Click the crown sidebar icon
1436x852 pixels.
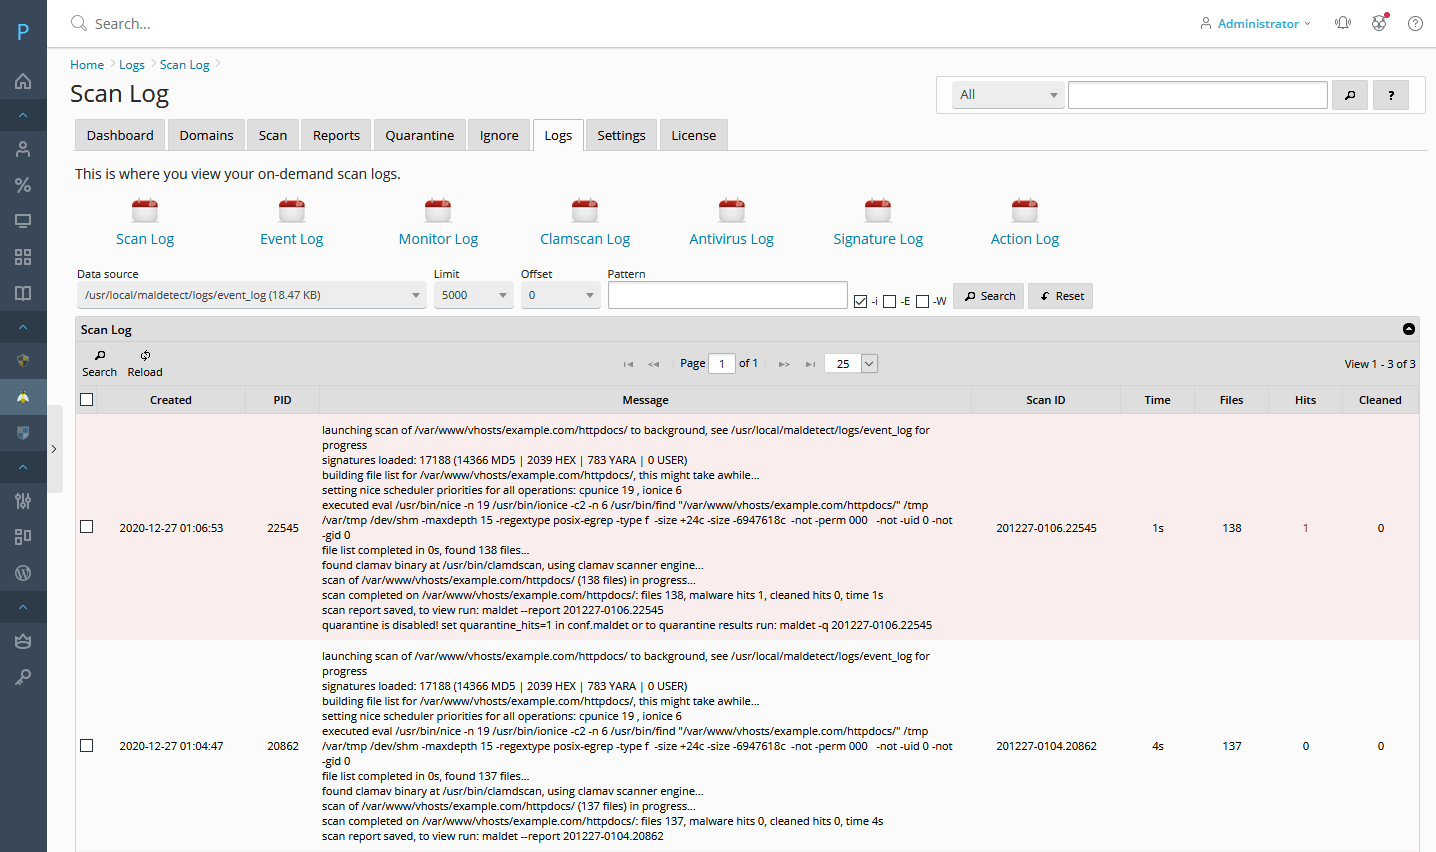point(23,641)
